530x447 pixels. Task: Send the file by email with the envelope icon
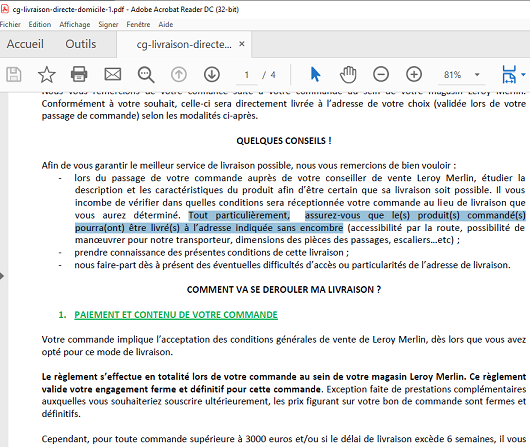[x=113, y=74]
